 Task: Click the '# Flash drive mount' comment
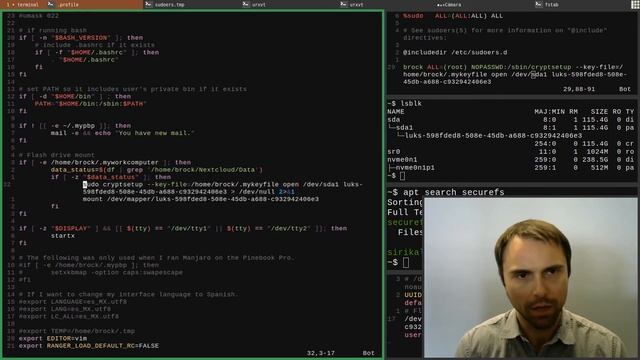57,155
